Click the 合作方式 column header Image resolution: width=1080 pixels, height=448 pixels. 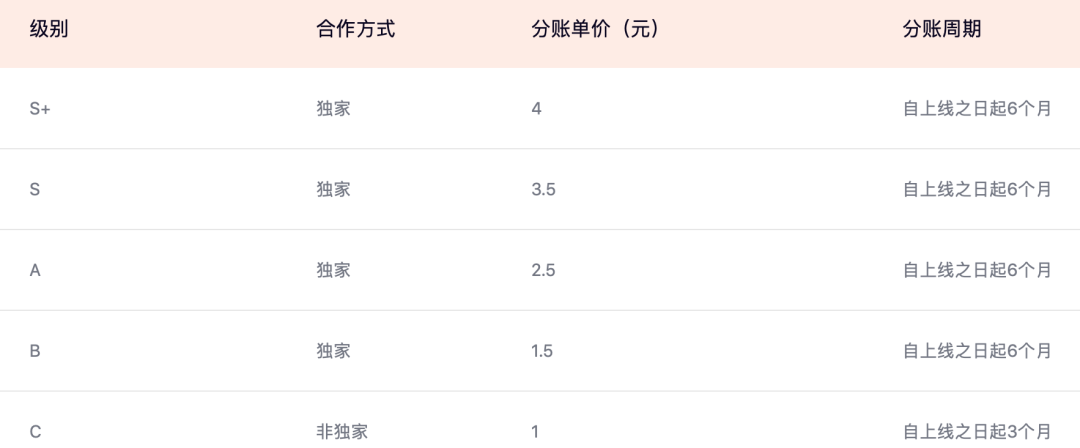355,30
